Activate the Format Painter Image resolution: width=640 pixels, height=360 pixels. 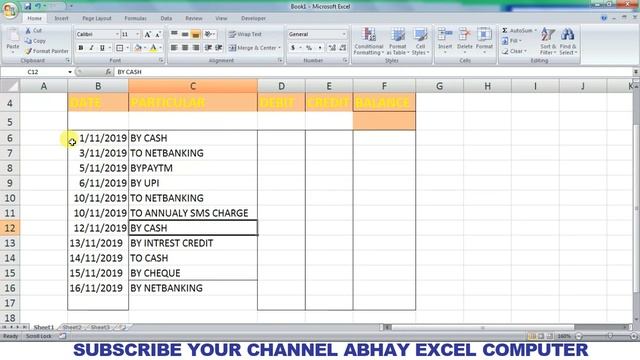pyautogui.click(x=47, y=51)
